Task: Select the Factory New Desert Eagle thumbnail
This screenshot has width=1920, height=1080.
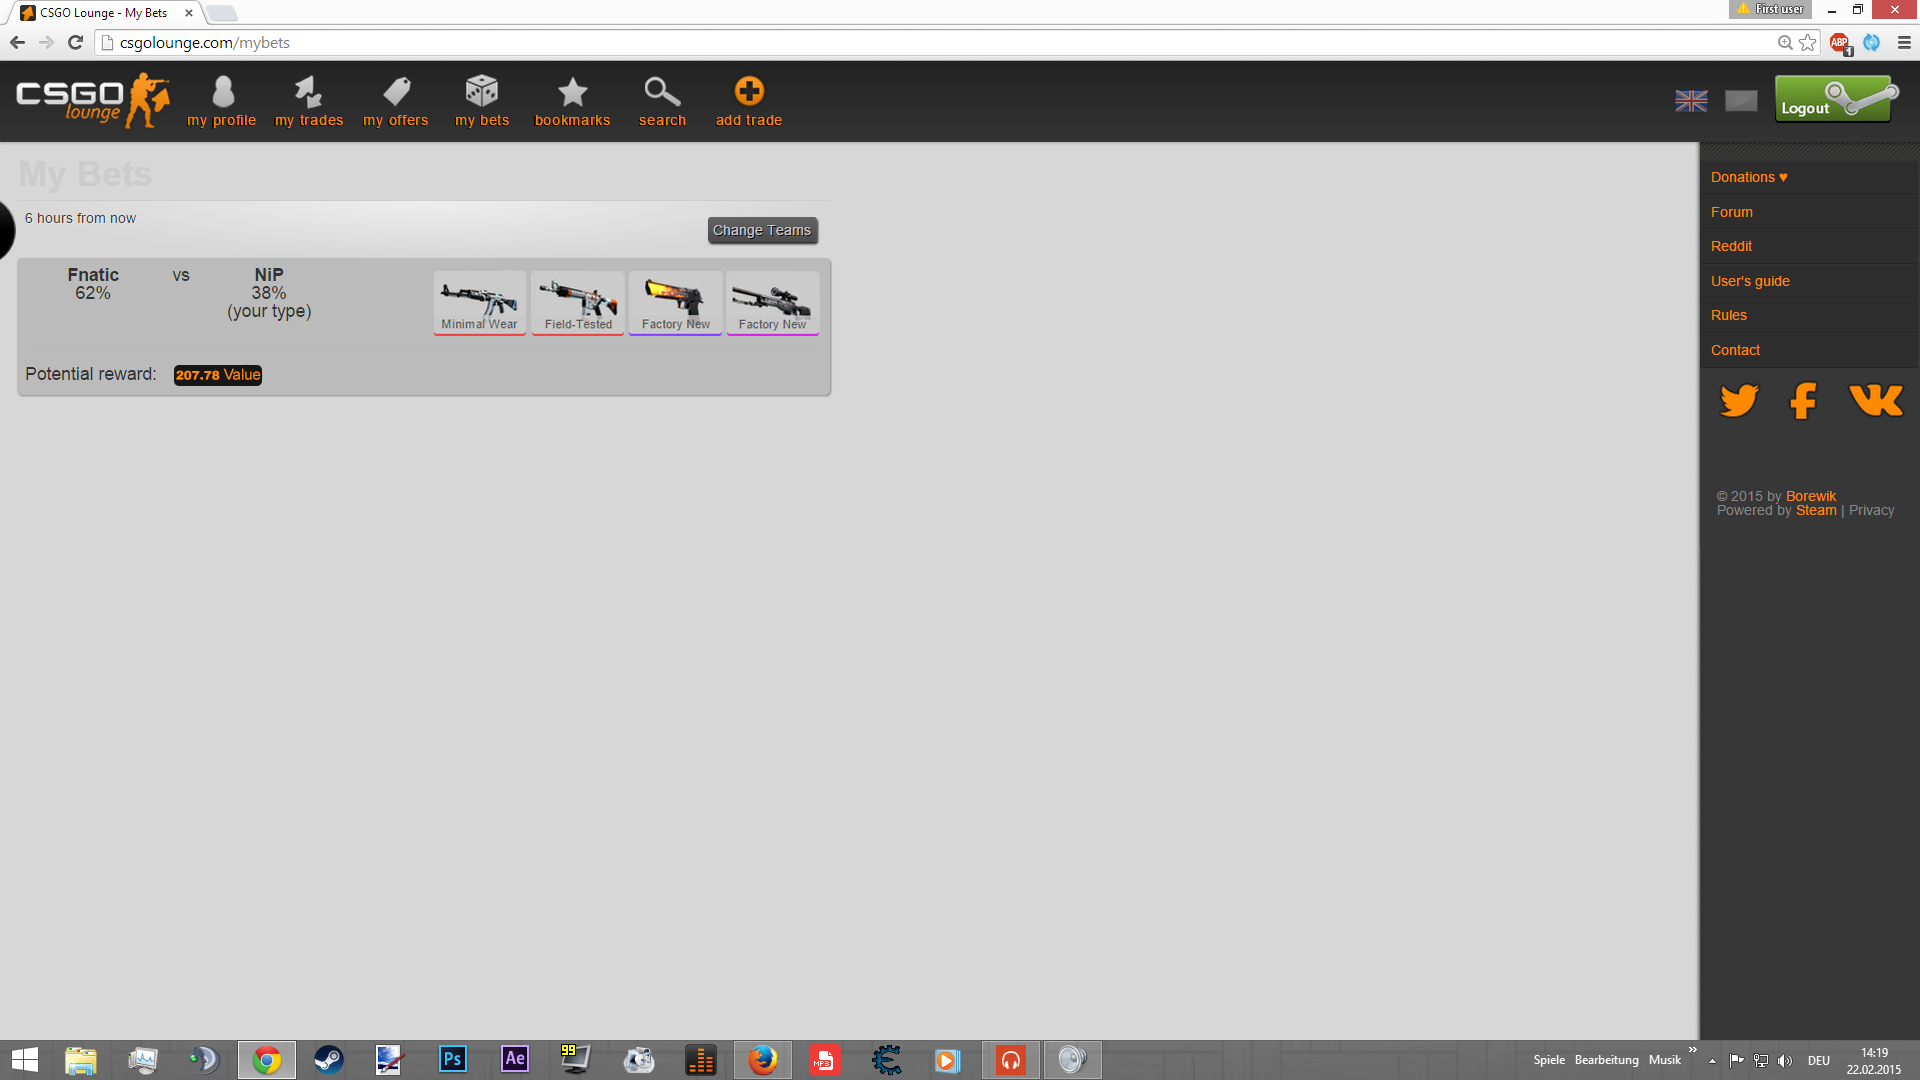Action: (x=675, y=302)
